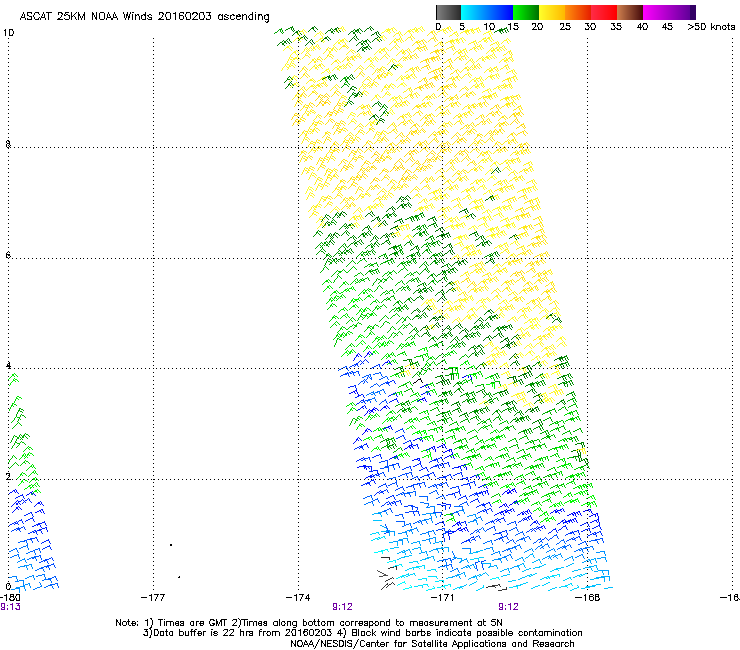Click the '9:12' time label between -174 and -171
The height and width of the screenshot is (650, 740).
pyautogui.click(x=342, y=607)
